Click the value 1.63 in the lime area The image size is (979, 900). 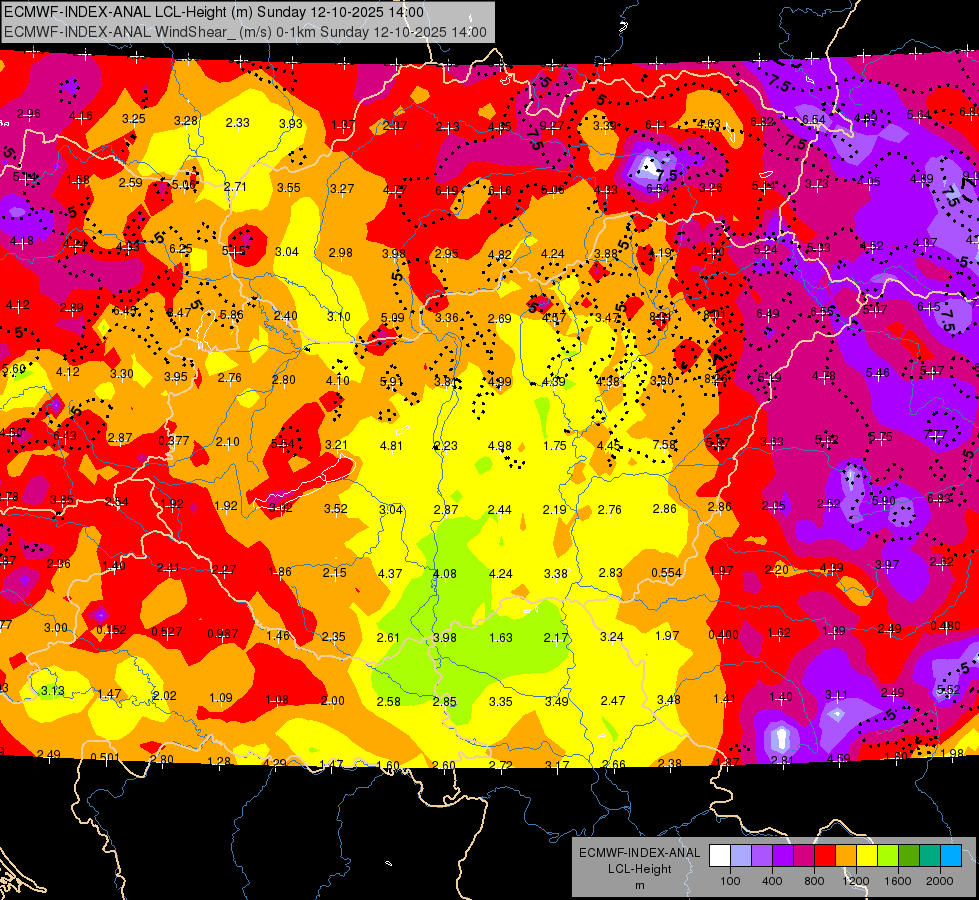pyautogui.click(x=501, y=638)
